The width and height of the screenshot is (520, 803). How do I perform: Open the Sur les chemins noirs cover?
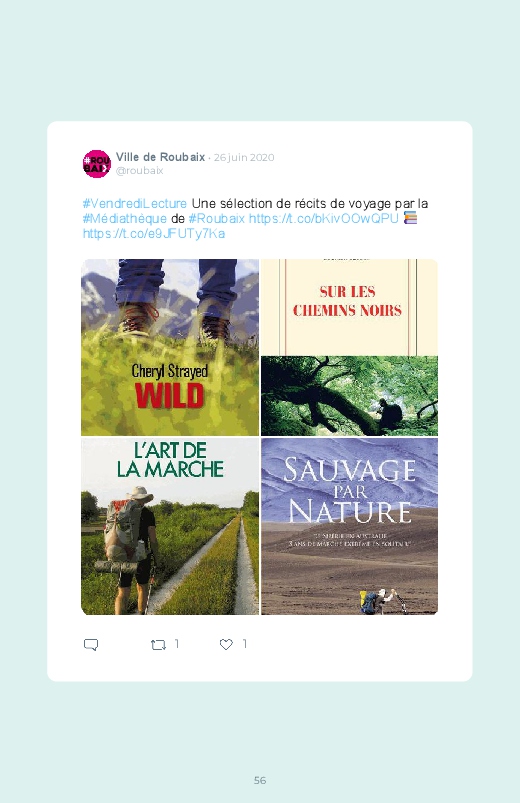click(x=349, y=347)
